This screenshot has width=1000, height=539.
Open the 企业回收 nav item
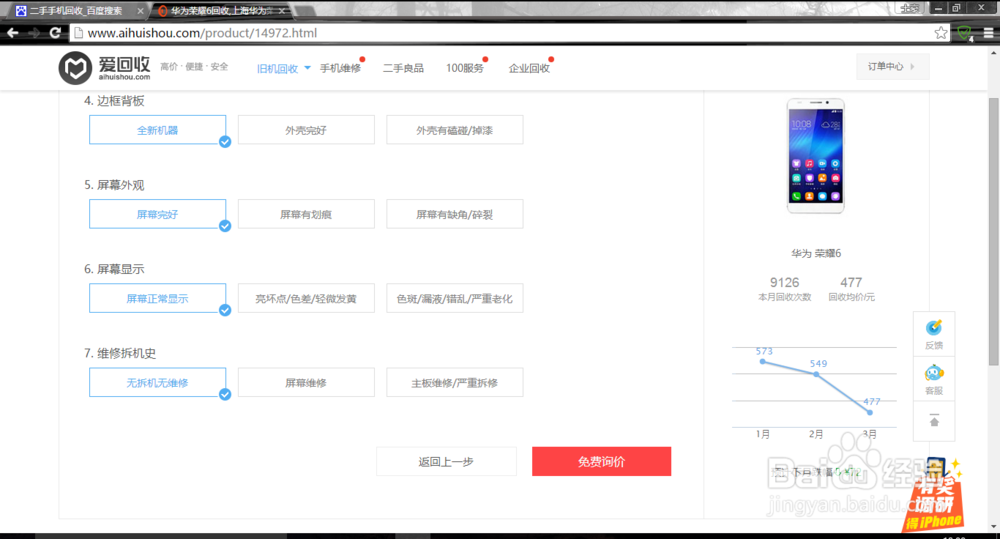point(529,68)
